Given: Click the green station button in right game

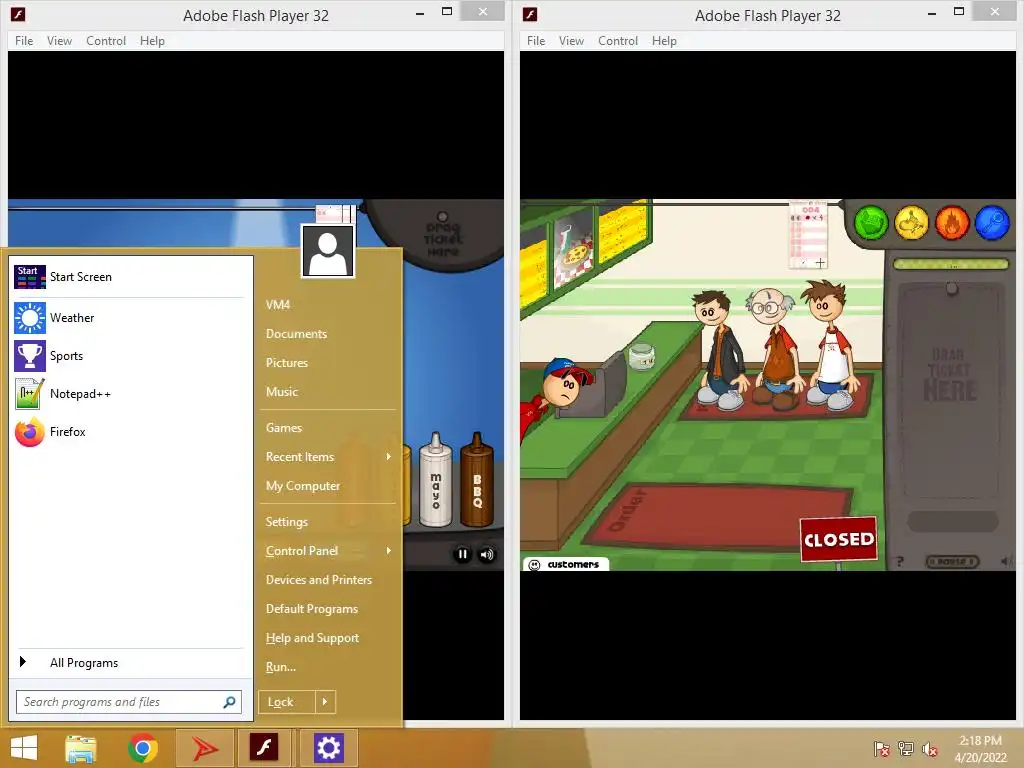Looking at the screenshot, I should point(871,222).
